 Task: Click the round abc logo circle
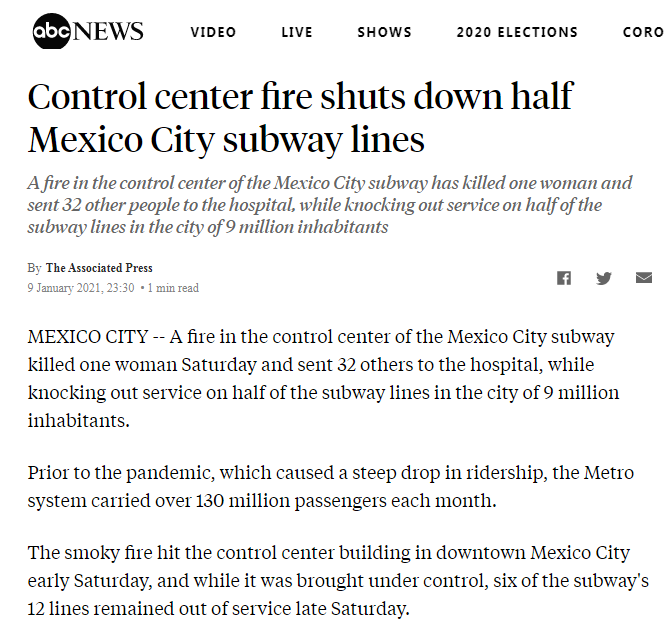click(x=50, y=32)
